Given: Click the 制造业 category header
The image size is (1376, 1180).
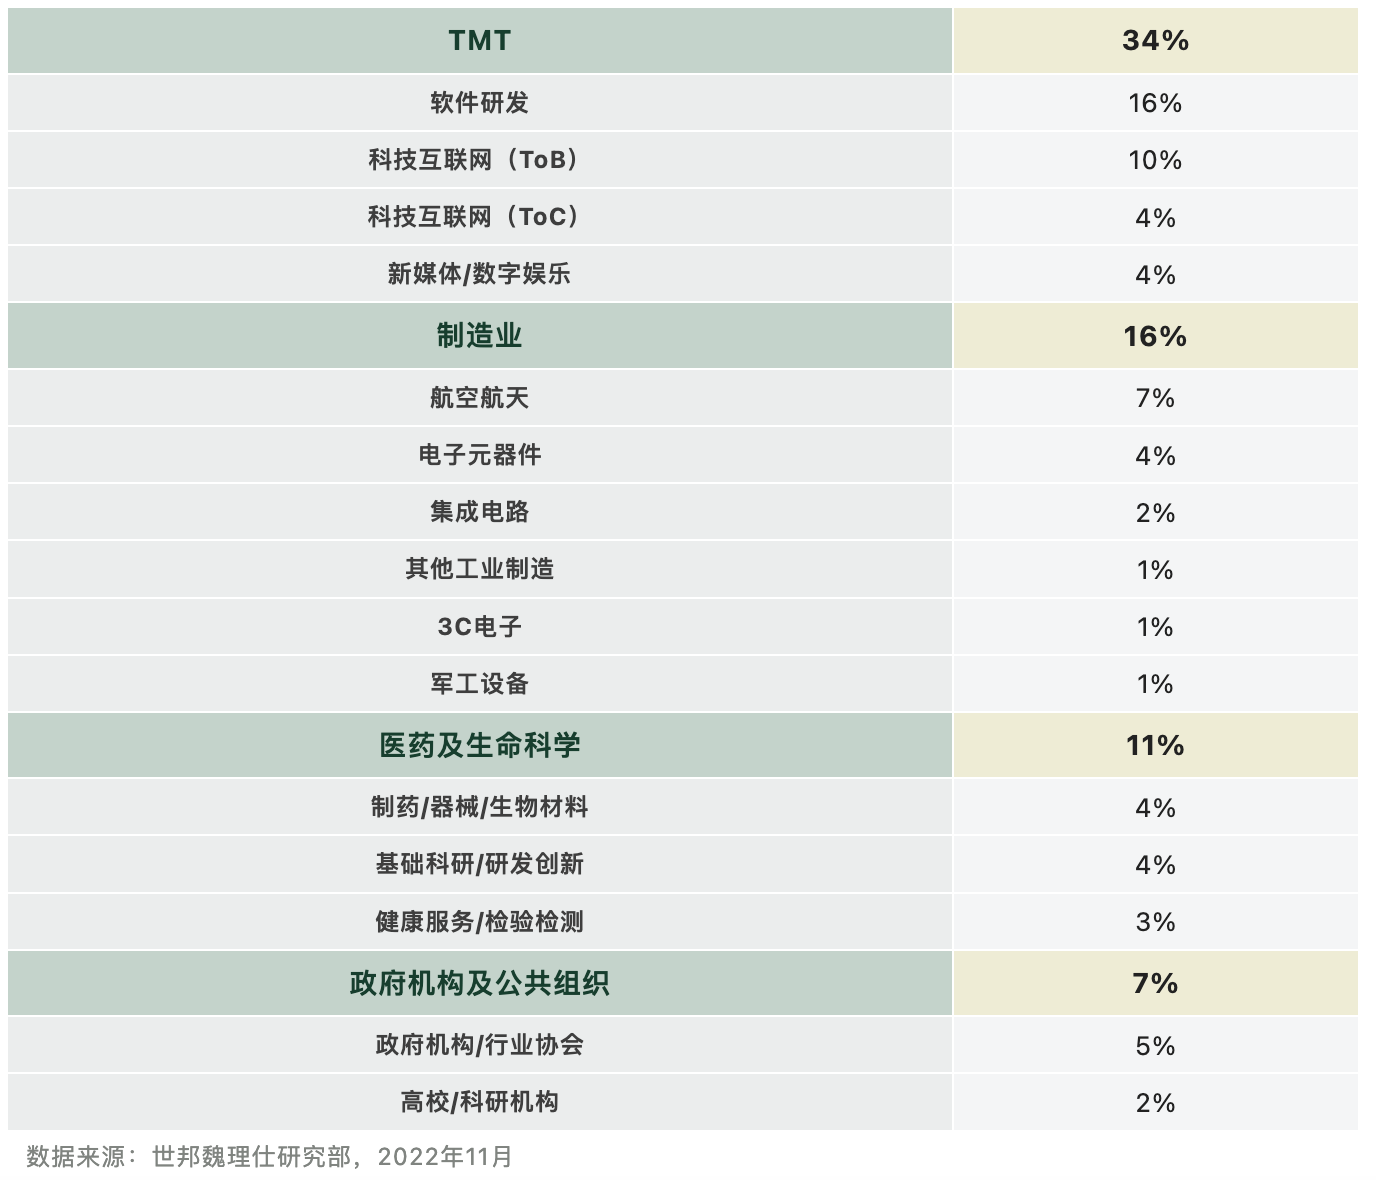Looking at the screenshot, I should pos(479,336).
